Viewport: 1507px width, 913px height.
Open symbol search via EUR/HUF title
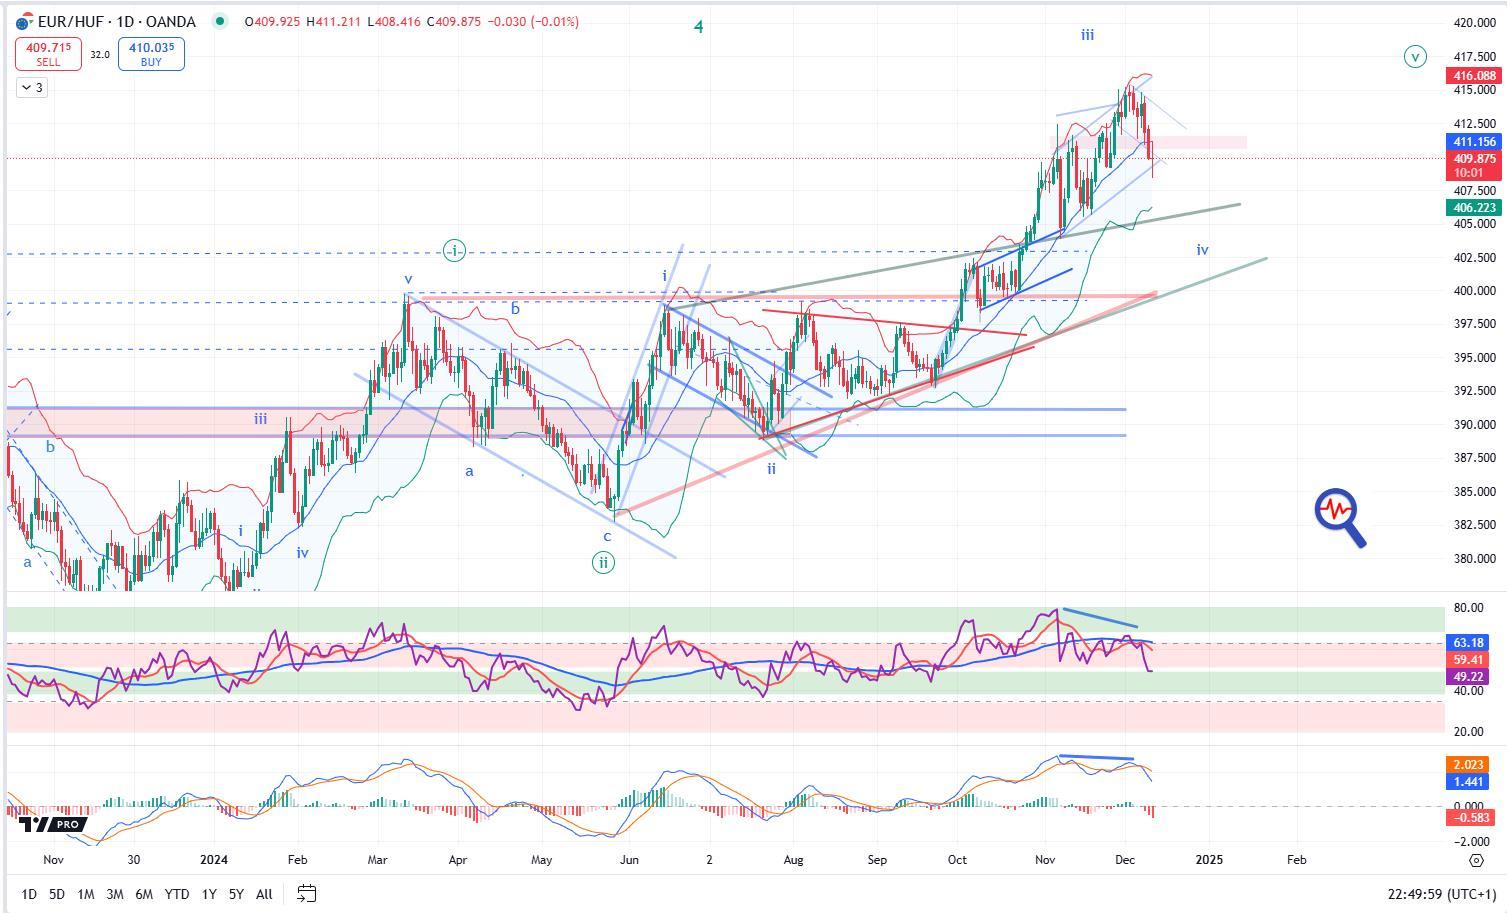tap(69, 21)
